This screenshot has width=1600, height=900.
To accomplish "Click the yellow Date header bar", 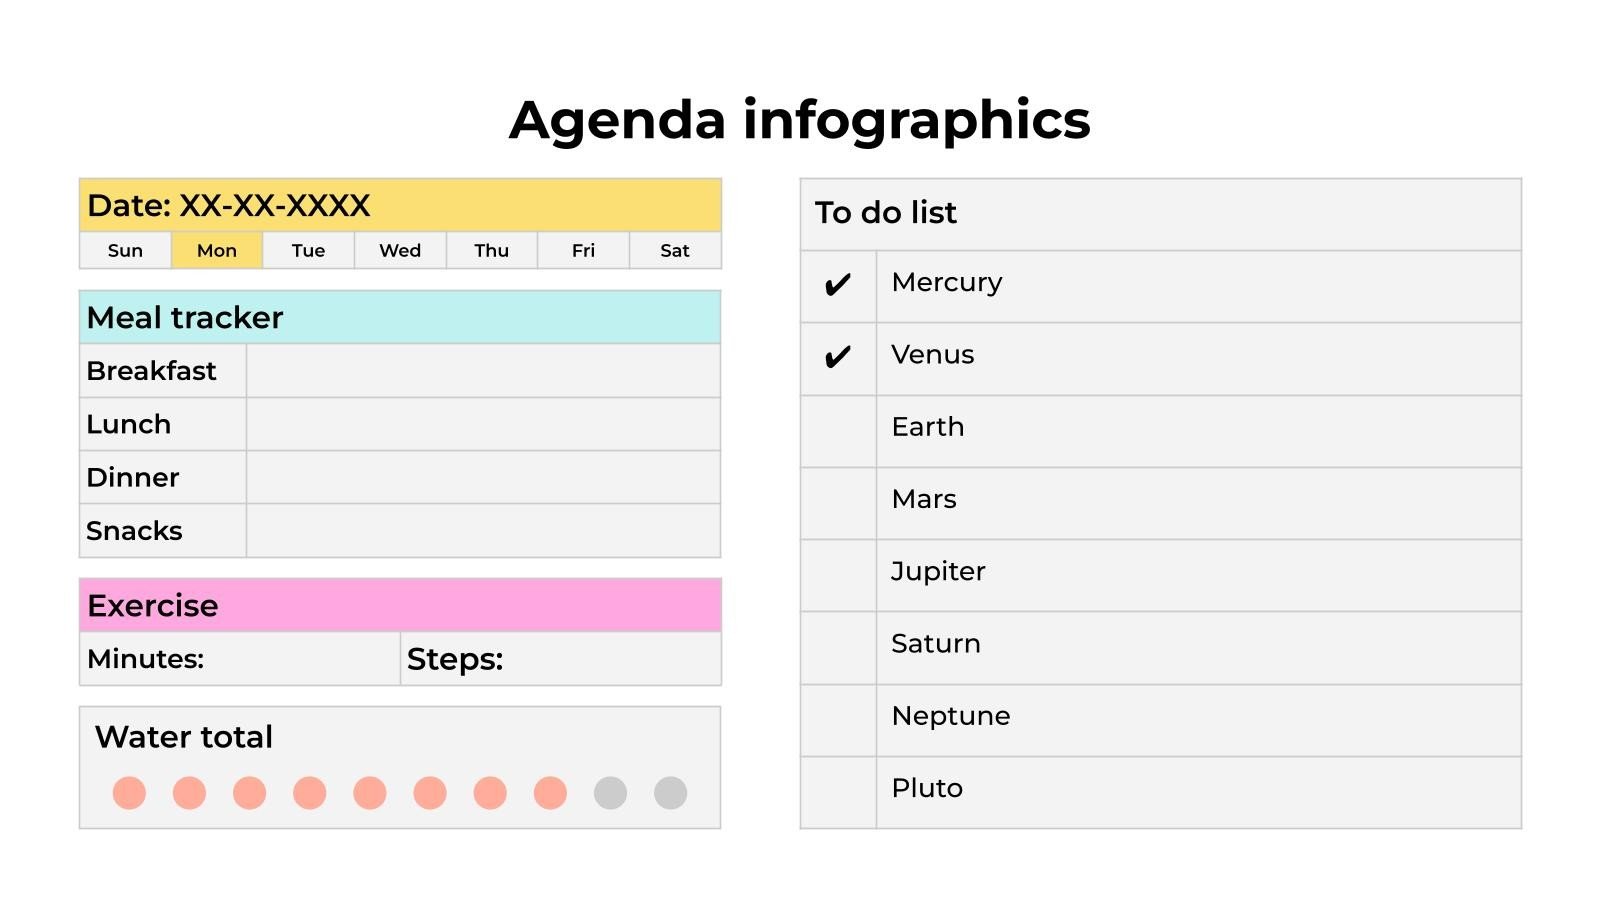I will [x=400, y=206].
